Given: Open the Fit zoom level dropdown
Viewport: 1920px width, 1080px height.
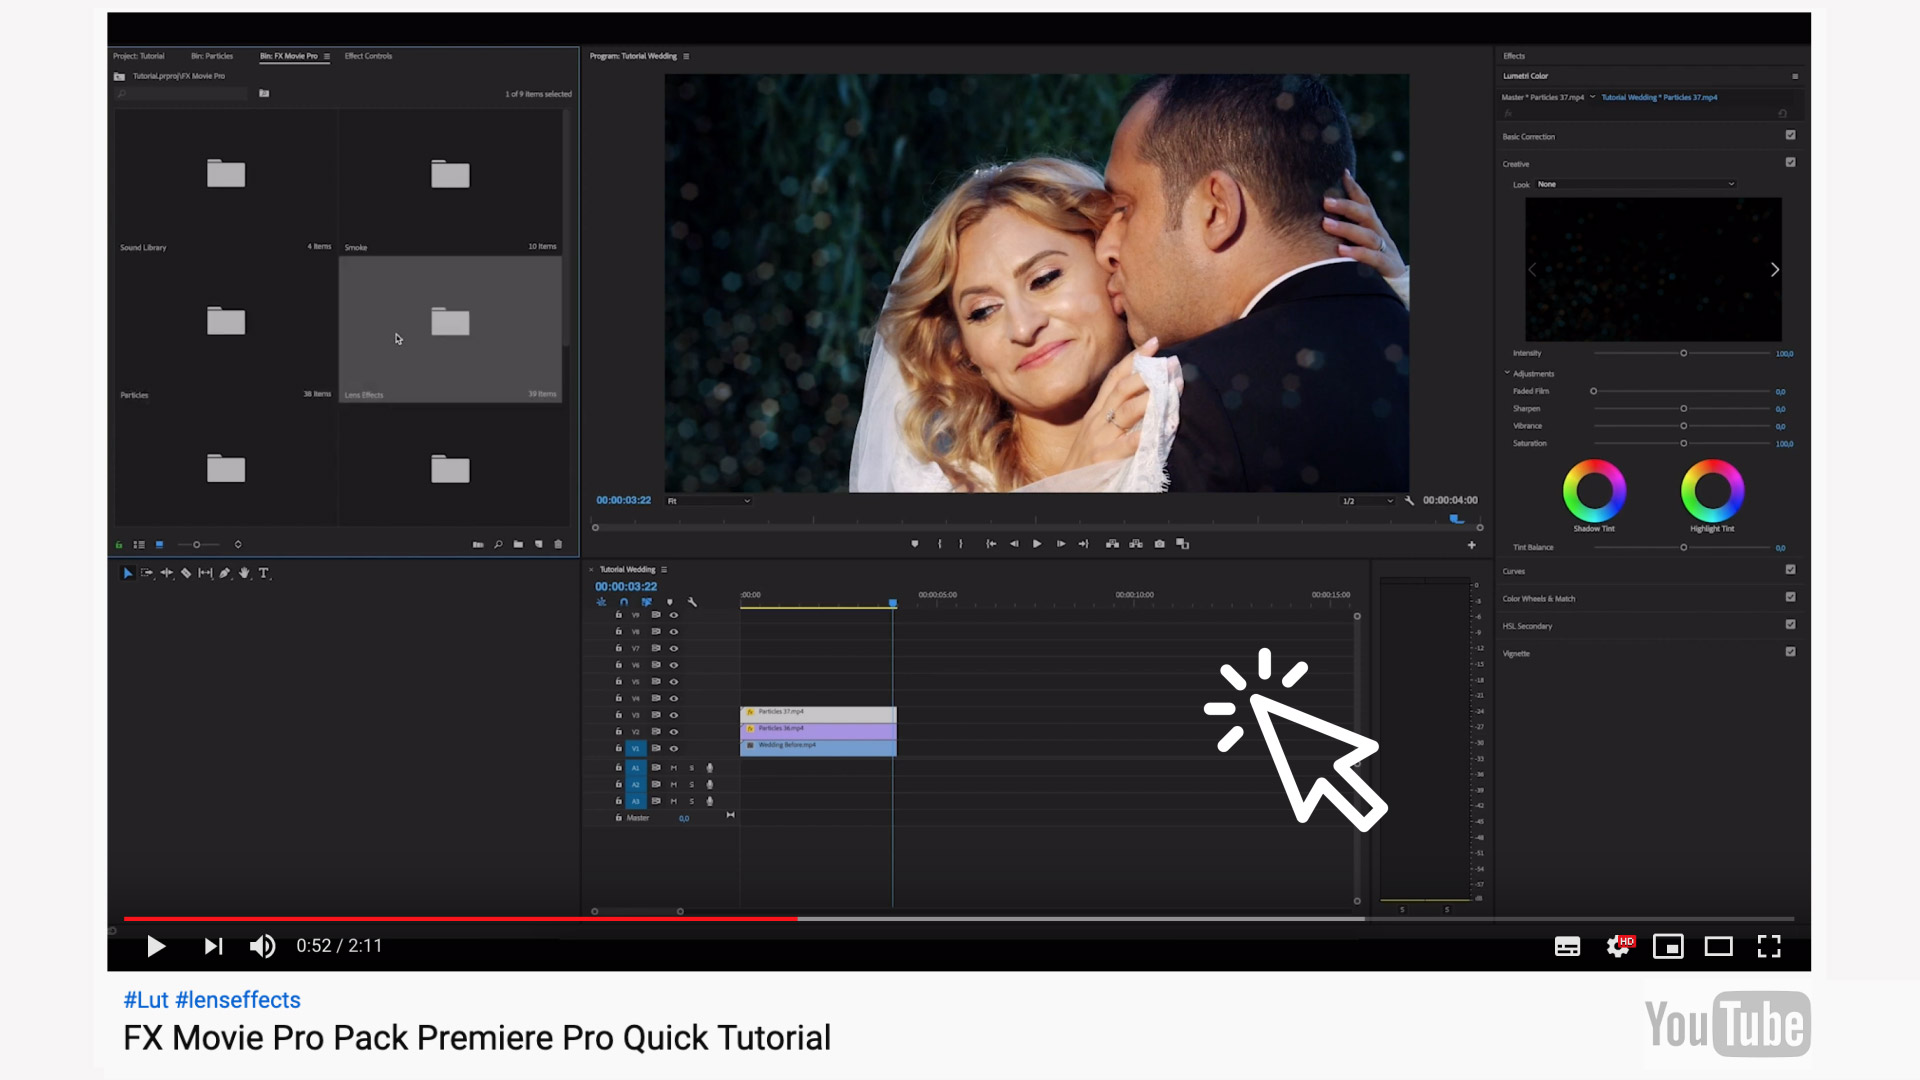Looking at the screenshot, I should point(709,501).
